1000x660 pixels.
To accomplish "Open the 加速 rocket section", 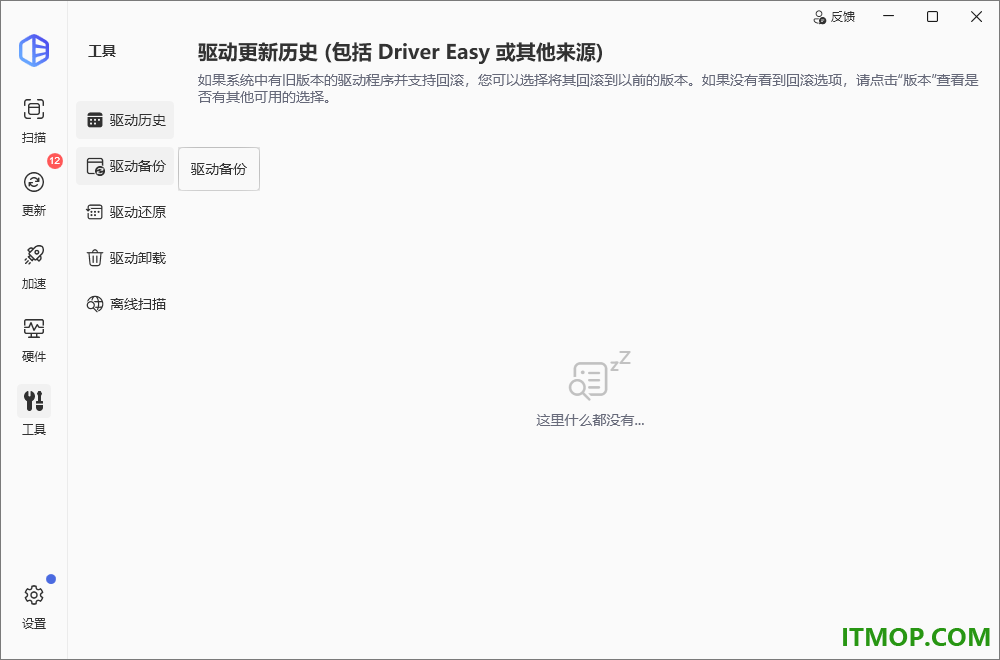I will (34, 267).
